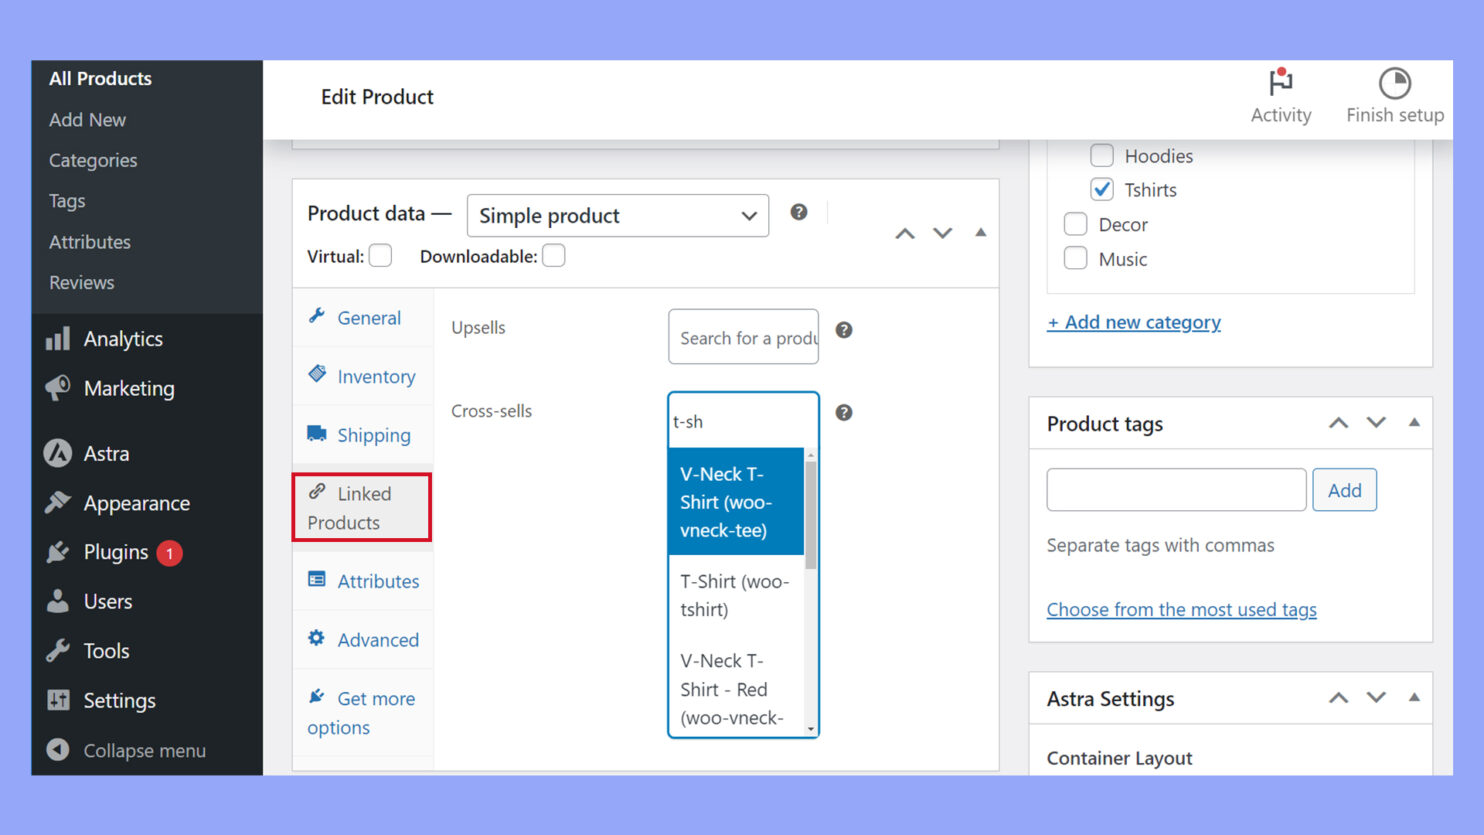Open the Simple product type dropdown
This screenshot has height=835, width=1484.
[x=617, y=215]
